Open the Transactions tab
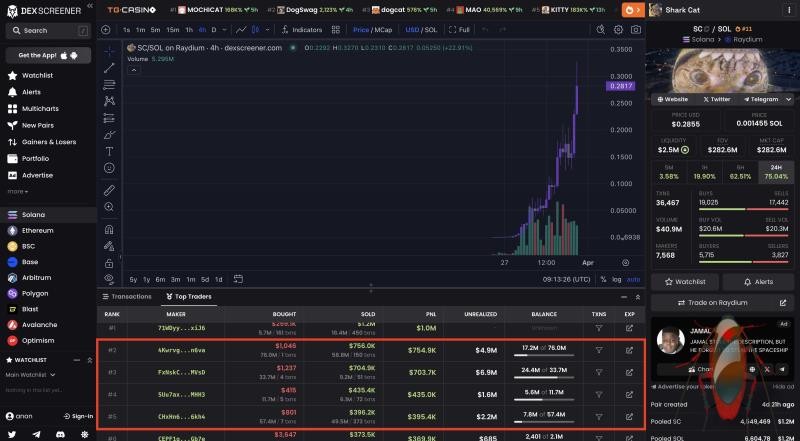 pyautogui.click(x=127, y=297)
